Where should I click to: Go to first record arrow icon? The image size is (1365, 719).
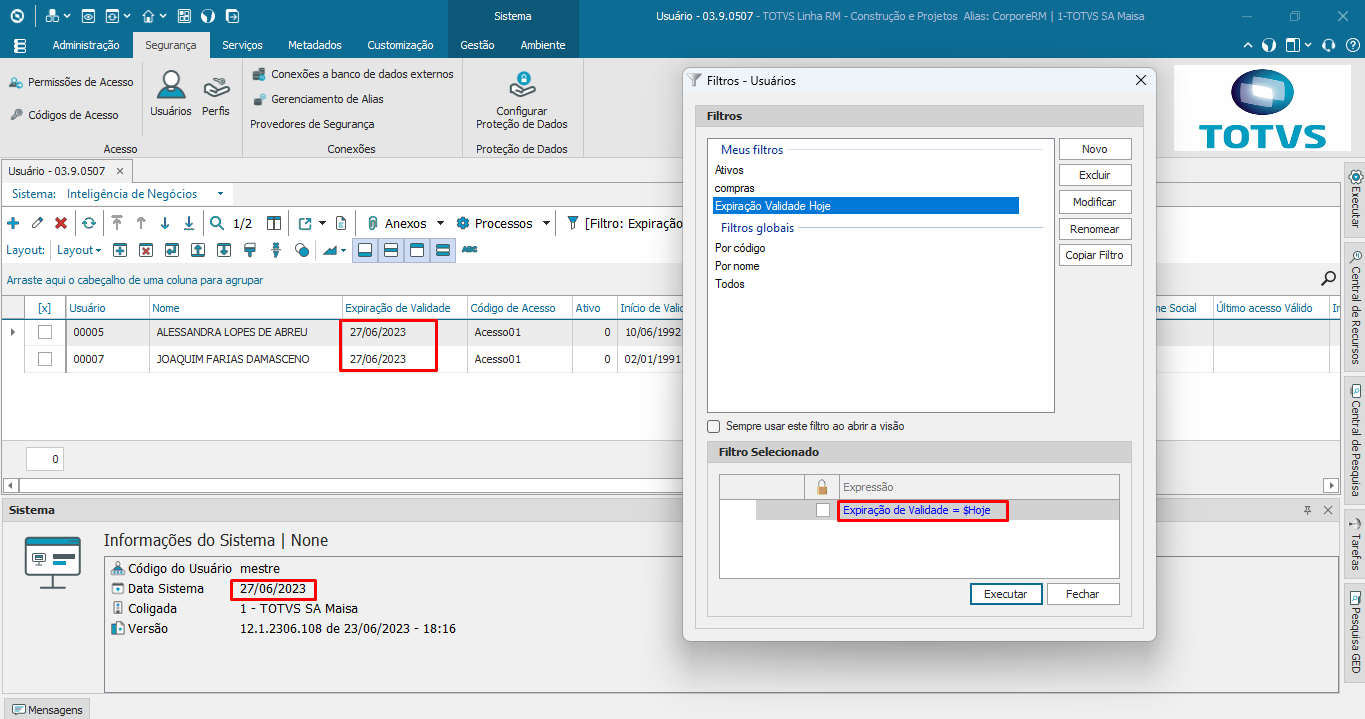[x=117, y=223]
